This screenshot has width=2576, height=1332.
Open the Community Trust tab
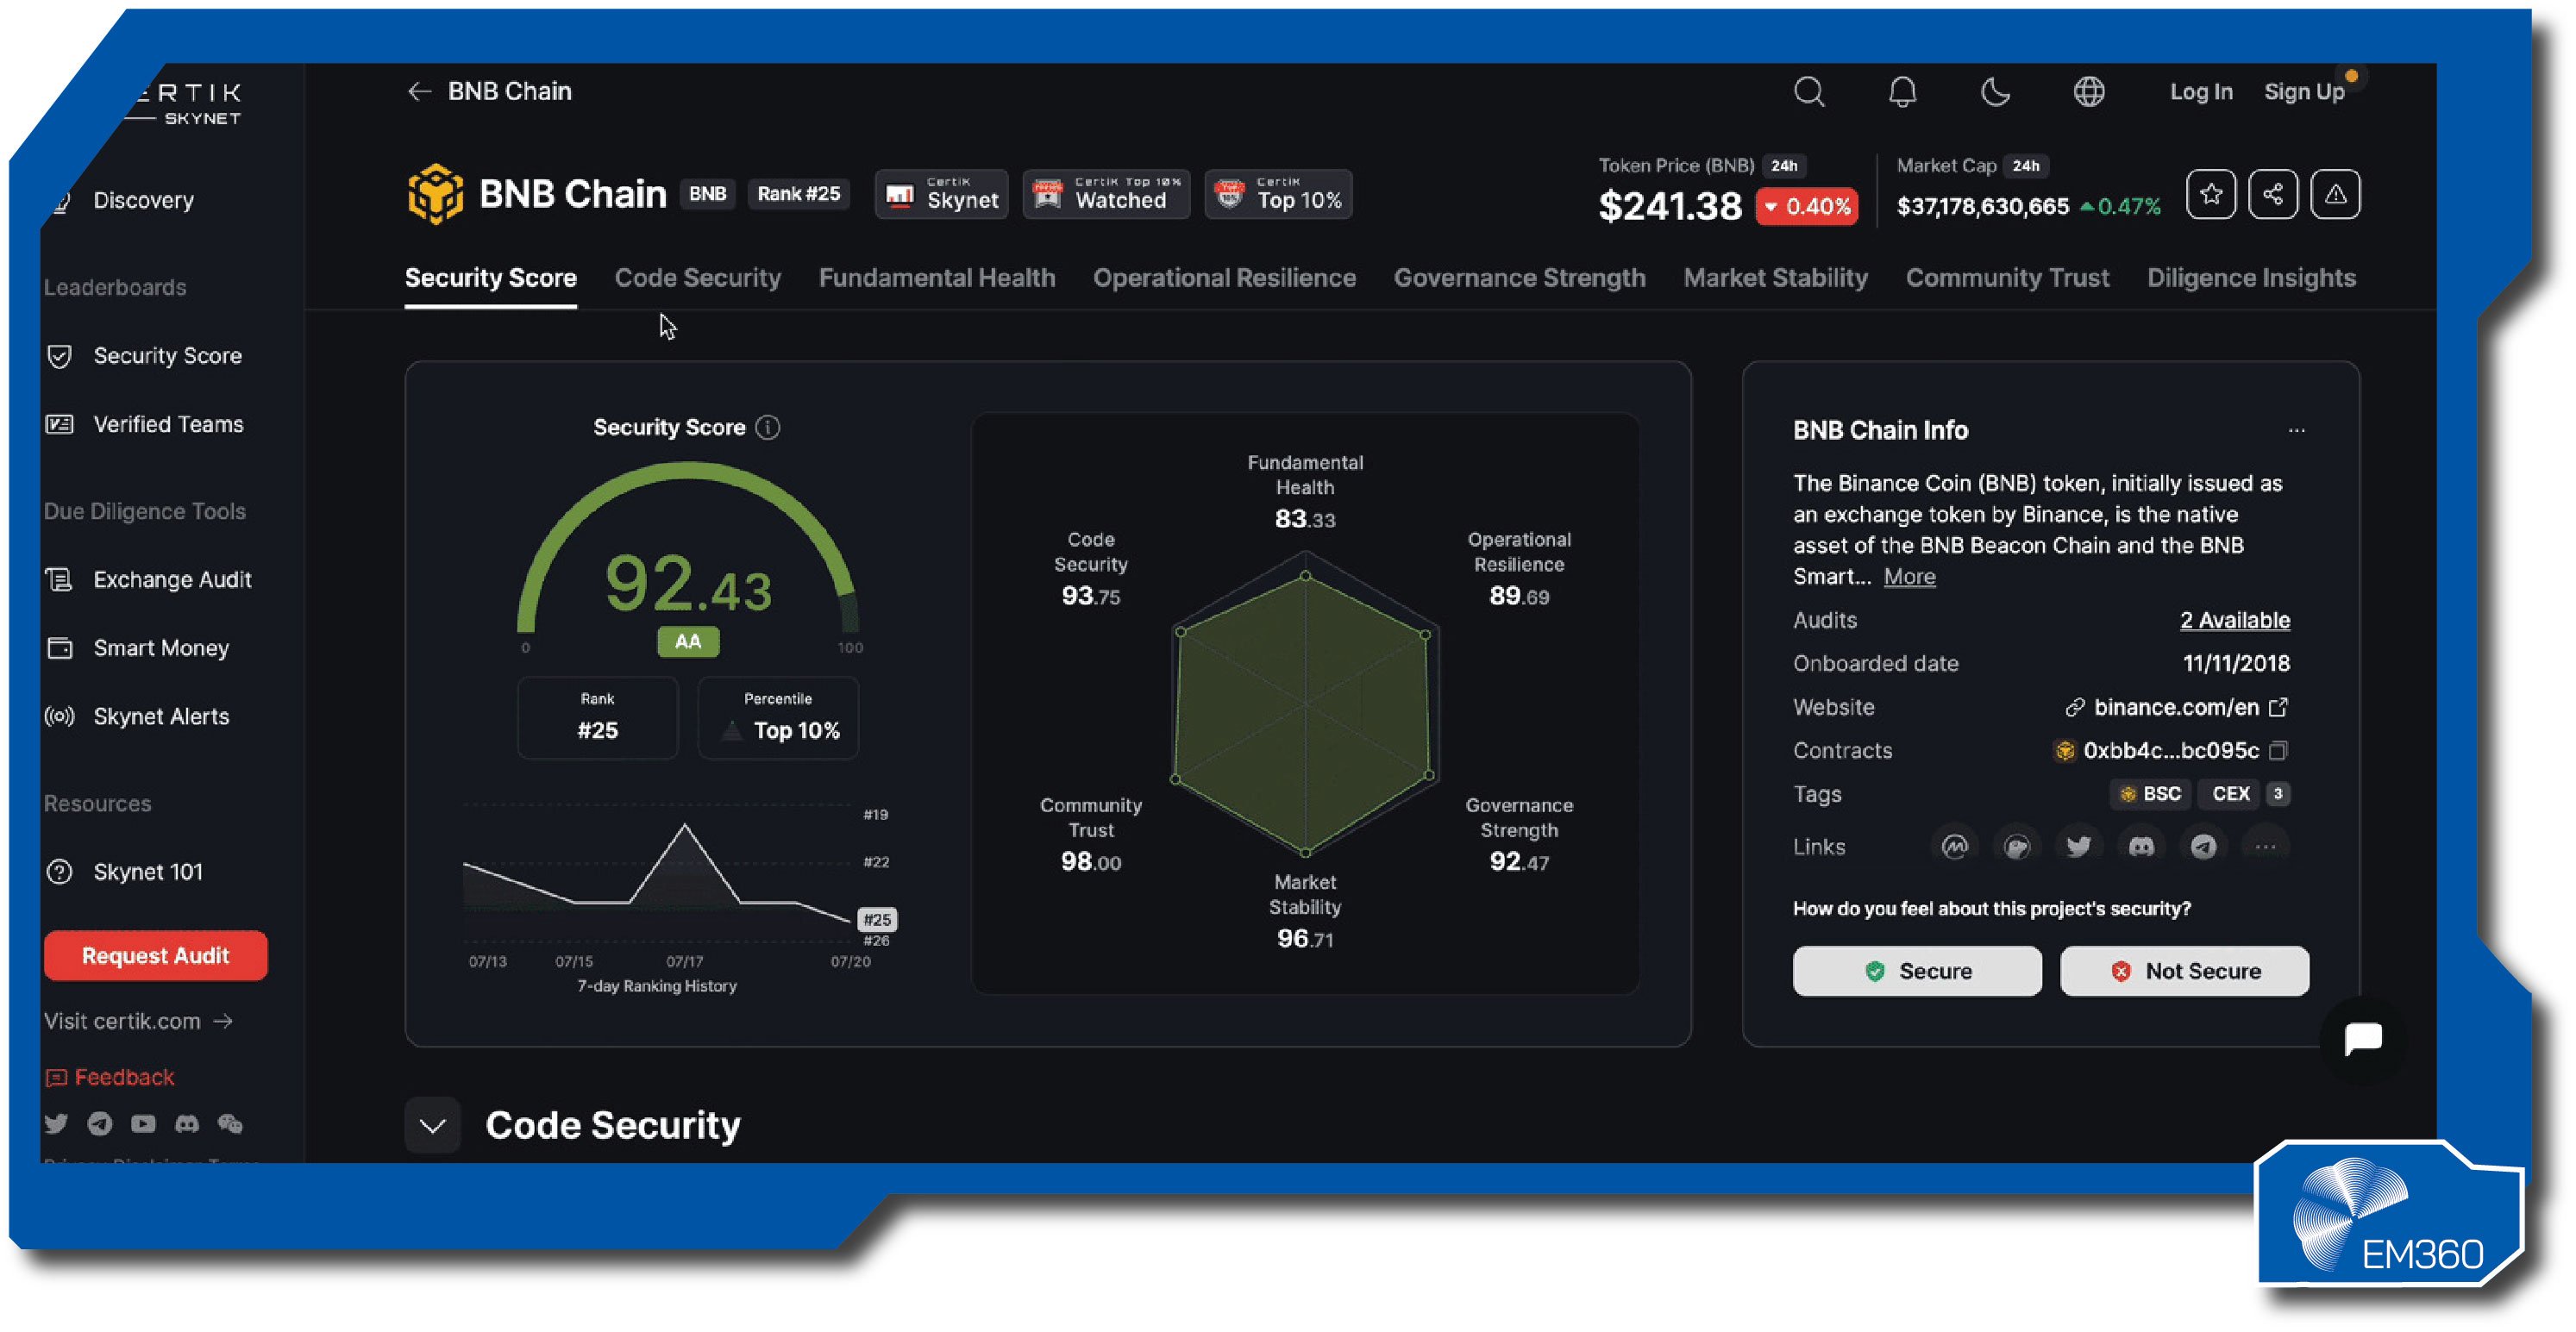(x=2007, y=278)
